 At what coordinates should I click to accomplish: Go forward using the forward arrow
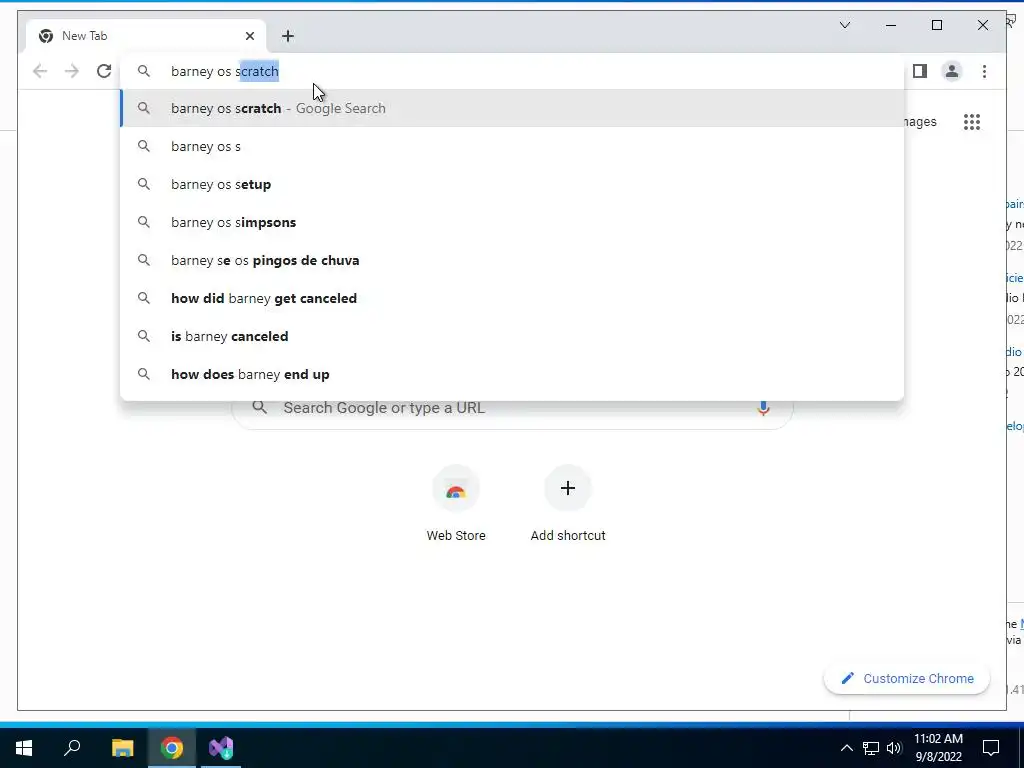(72, 71)
